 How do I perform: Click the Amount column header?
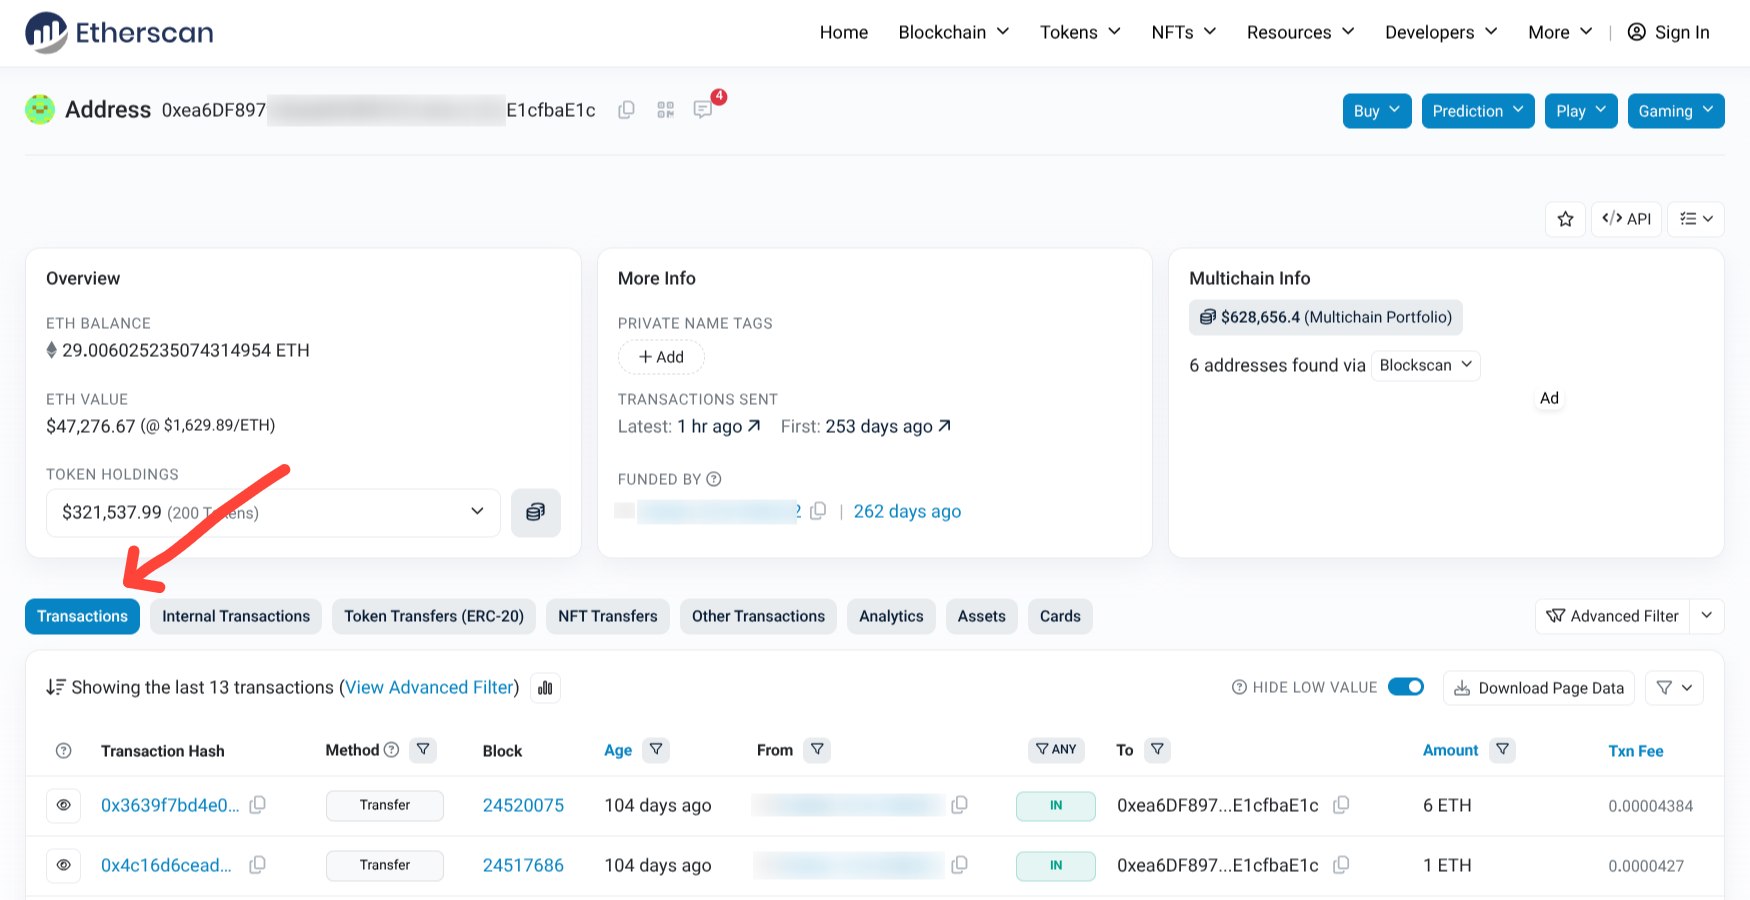1450,751
